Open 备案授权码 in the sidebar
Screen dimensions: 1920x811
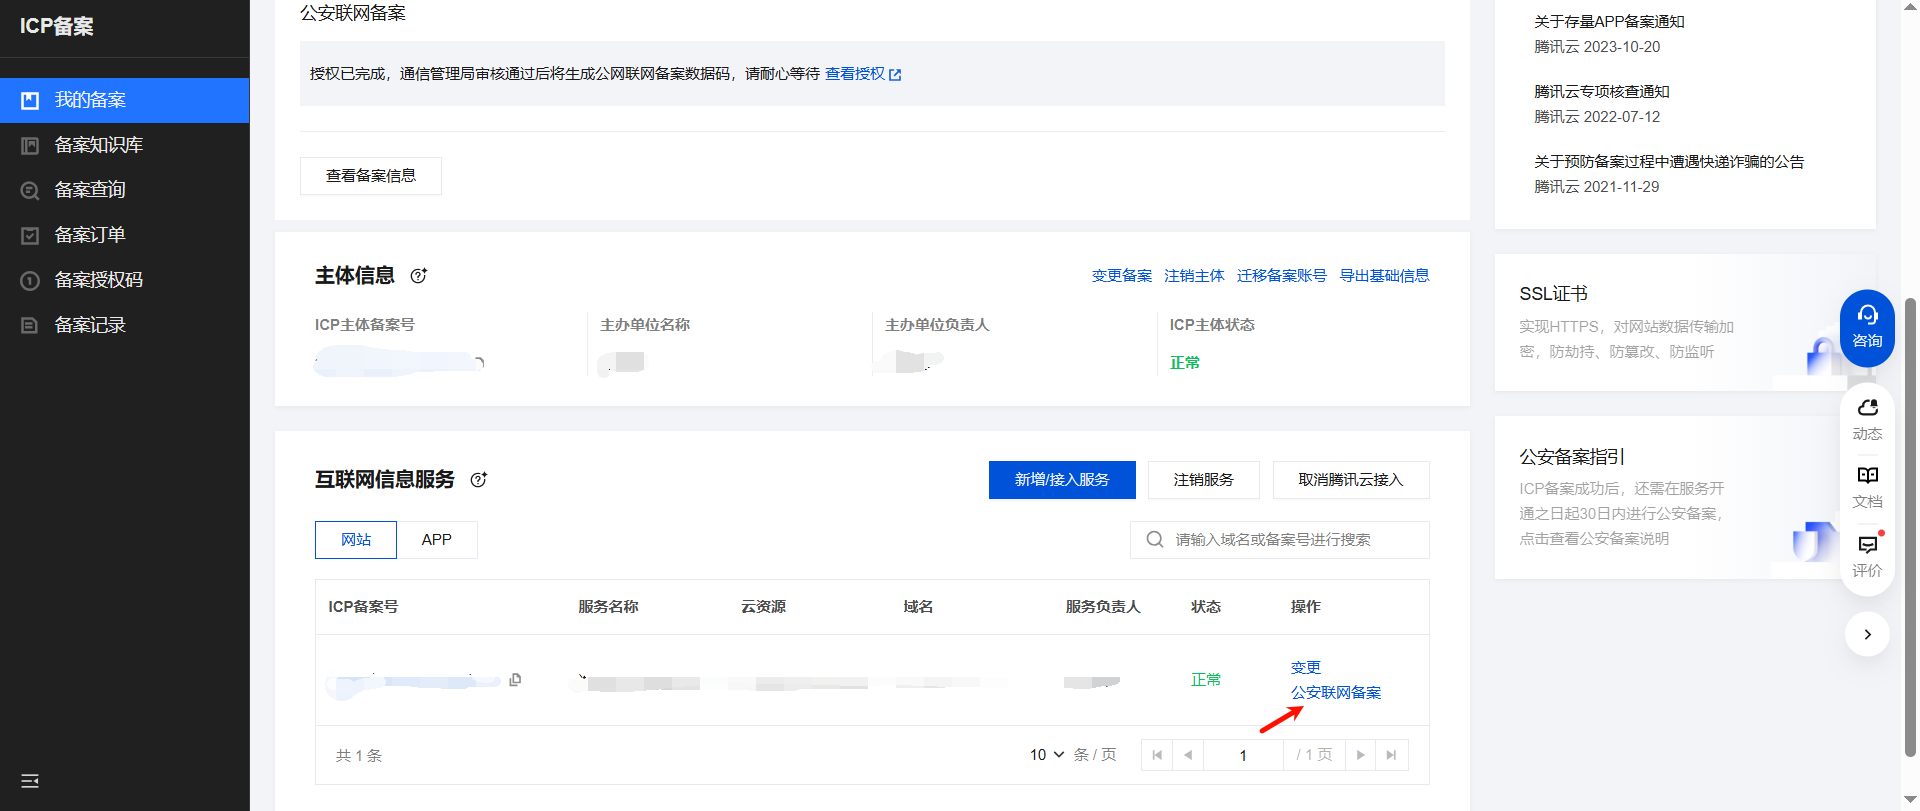point(98,280)
